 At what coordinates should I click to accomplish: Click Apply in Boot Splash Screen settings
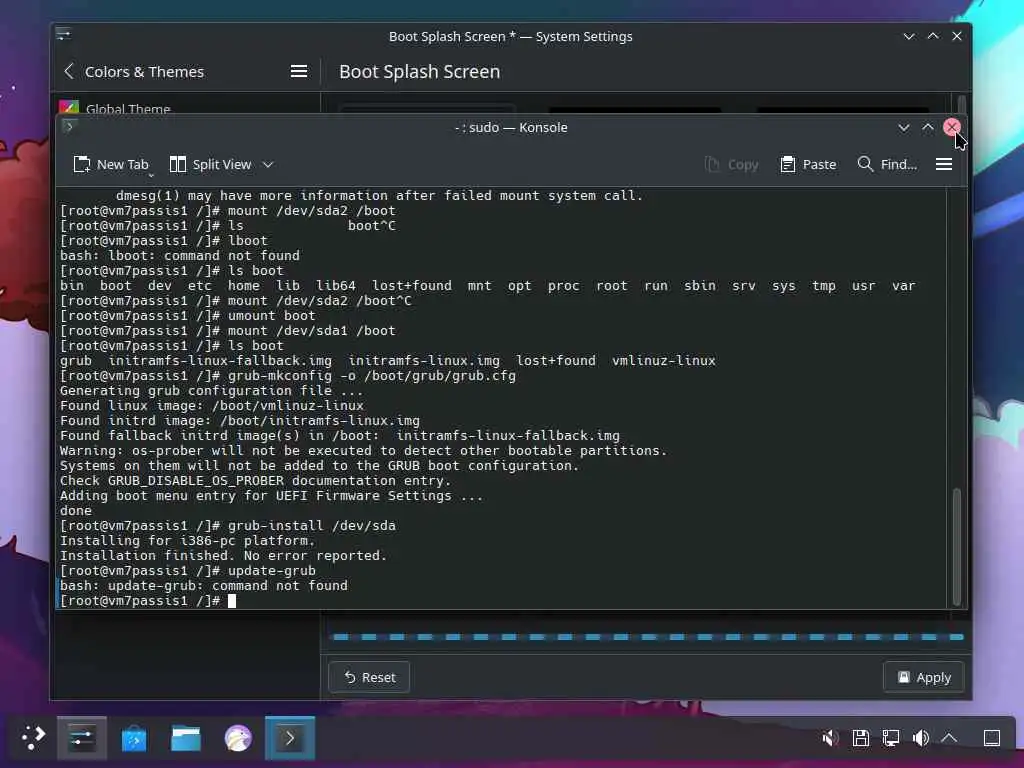click(923, 677)
